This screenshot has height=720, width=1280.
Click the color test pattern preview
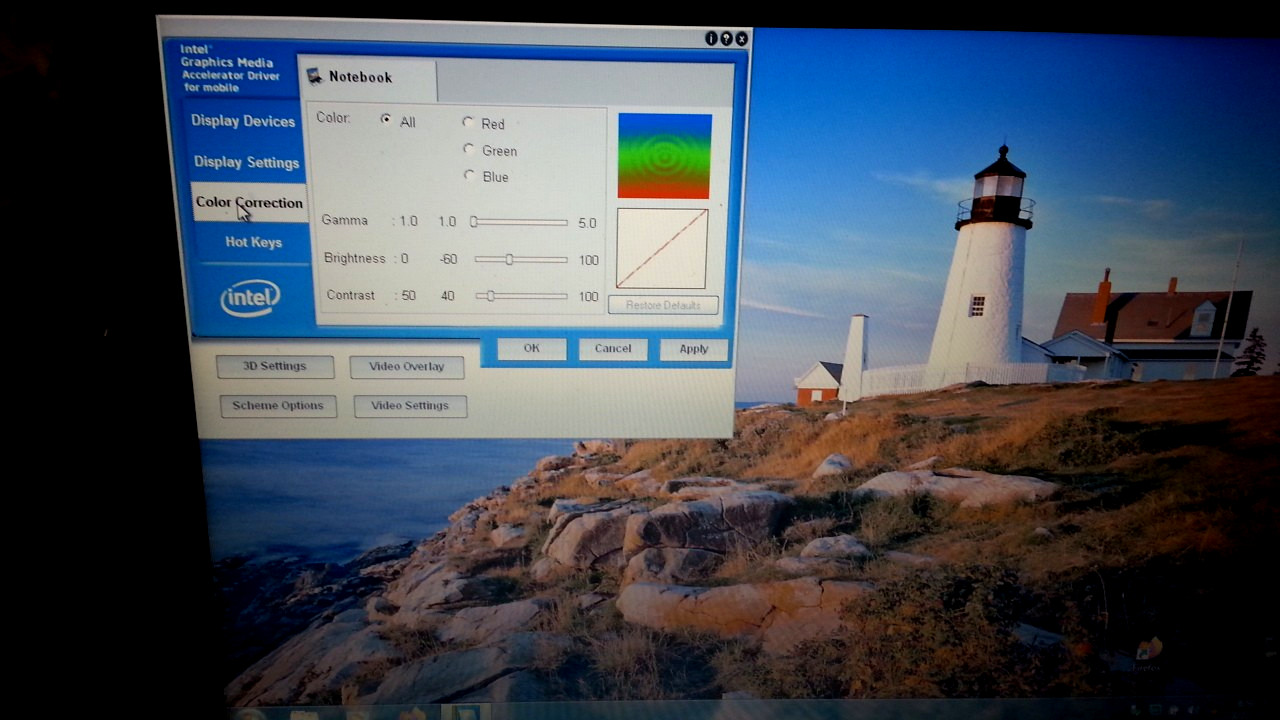(x=664, y=156)
